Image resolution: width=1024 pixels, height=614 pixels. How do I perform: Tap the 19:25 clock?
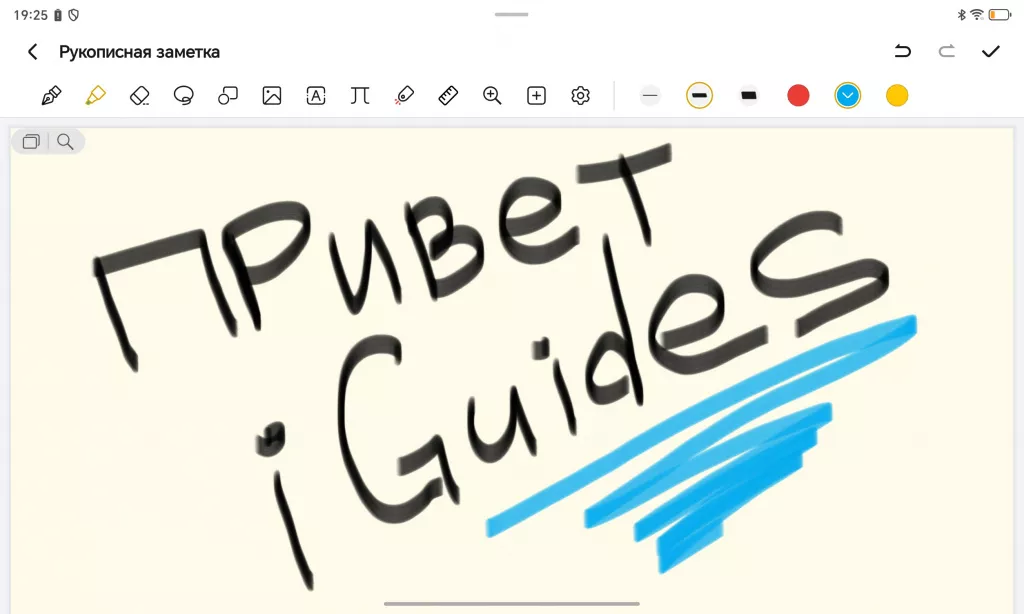point(31,15)
